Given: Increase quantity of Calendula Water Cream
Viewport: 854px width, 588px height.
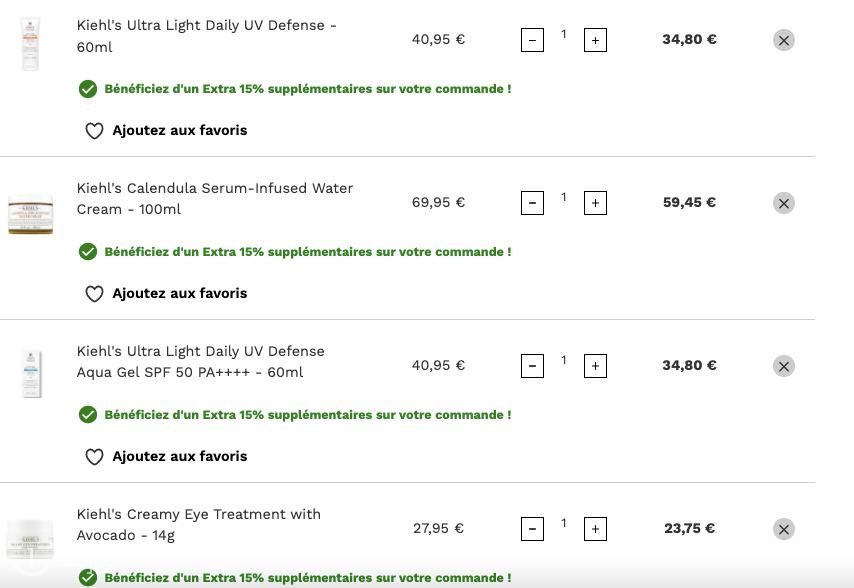Looking at the screenshot, I should pos(595,203).
